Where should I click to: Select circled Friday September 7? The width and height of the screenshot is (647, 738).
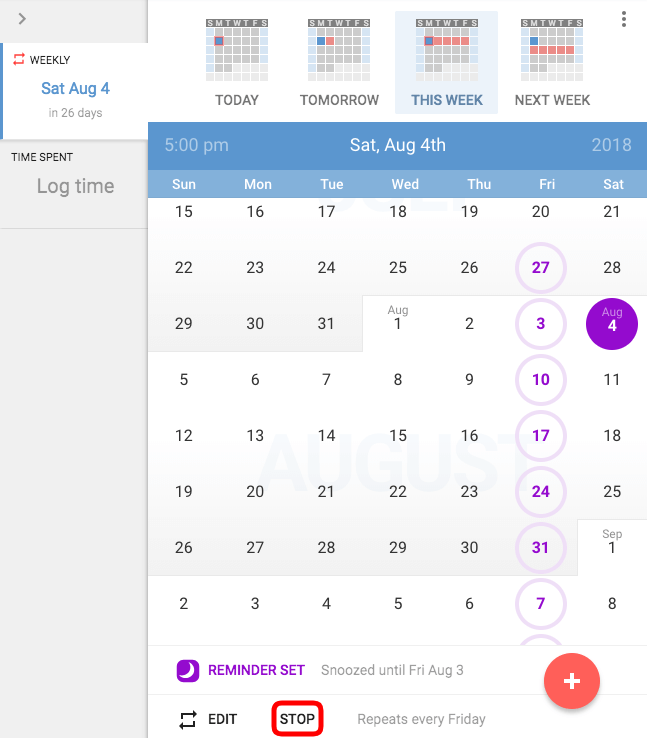coord(541,604)
